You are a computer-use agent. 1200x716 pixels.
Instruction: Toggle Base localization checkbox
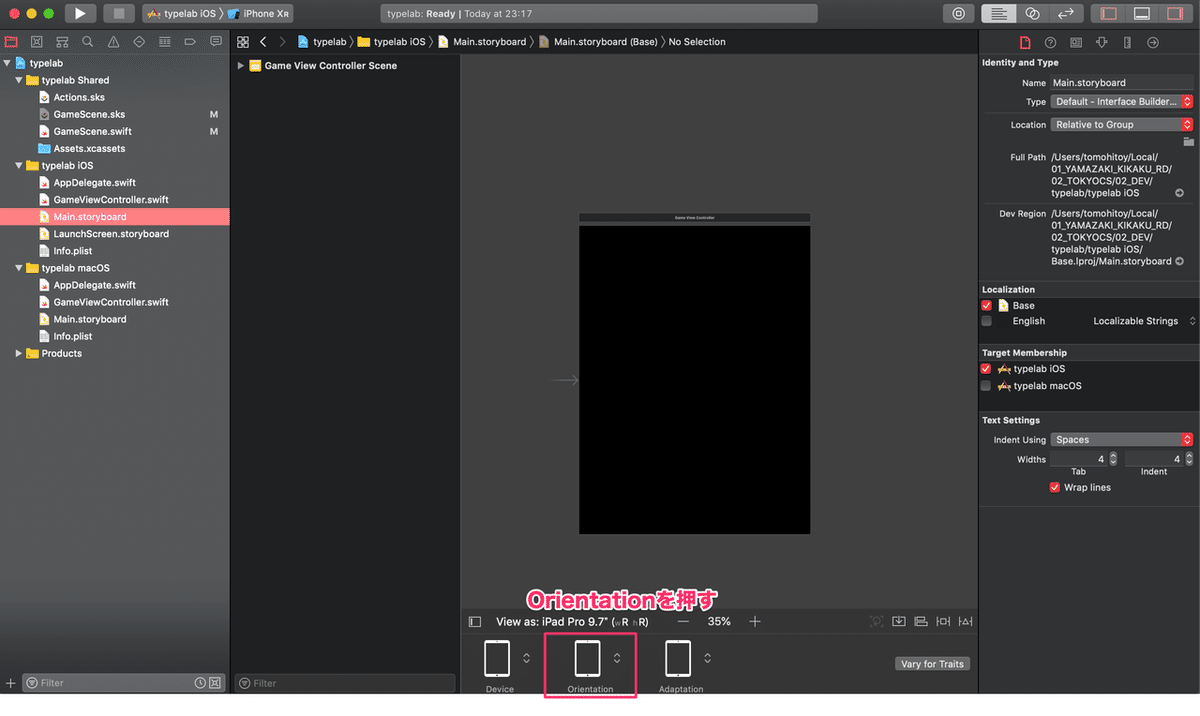pos(987,305)
